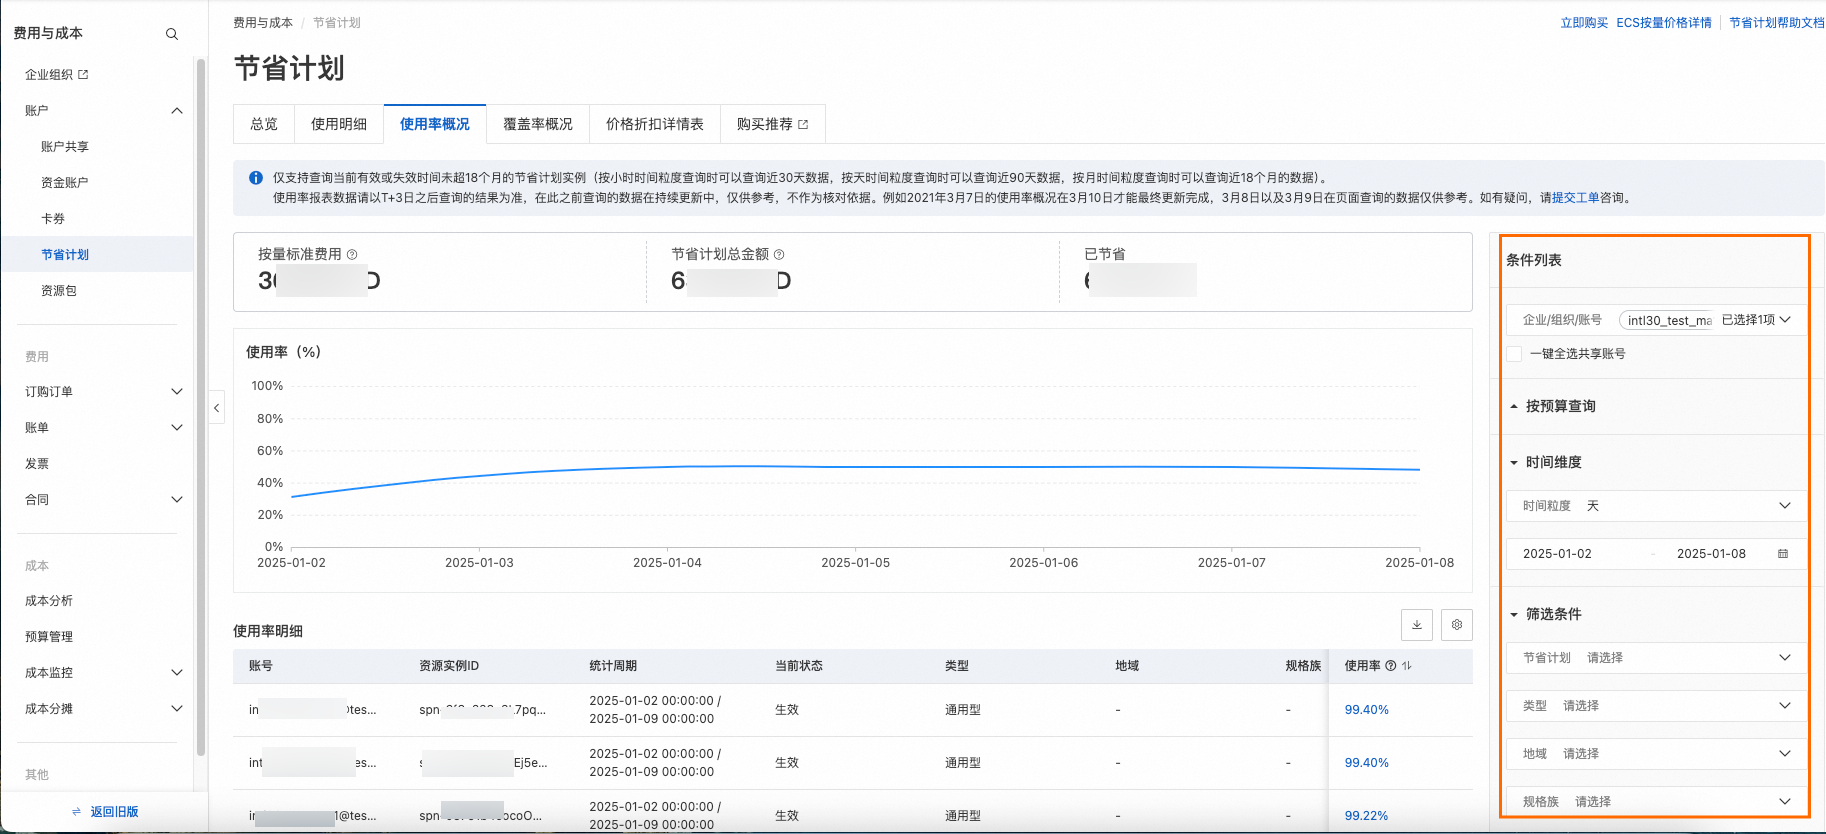The height and width of the screenshot is (834, 1826).
Task: Expand 账单 sidebar group
Action: pos(177,428)
